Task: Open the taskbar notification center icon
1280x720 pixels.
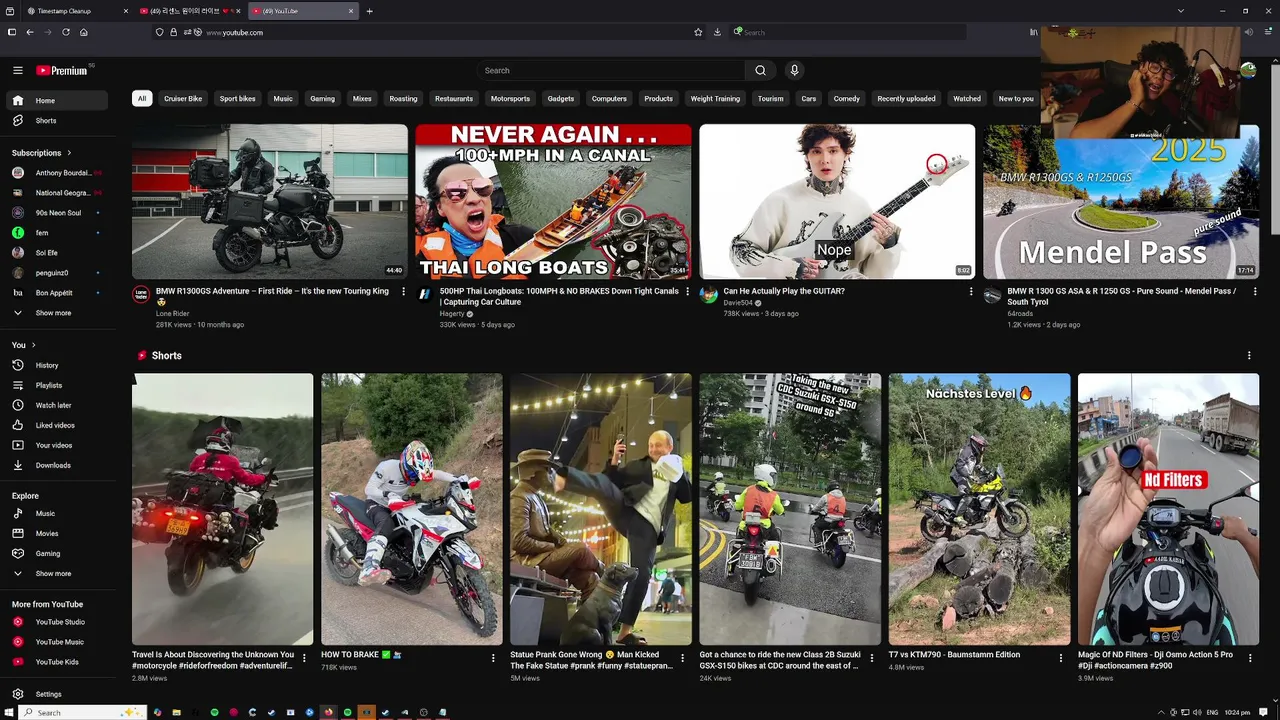Action: pos(1264,712)
